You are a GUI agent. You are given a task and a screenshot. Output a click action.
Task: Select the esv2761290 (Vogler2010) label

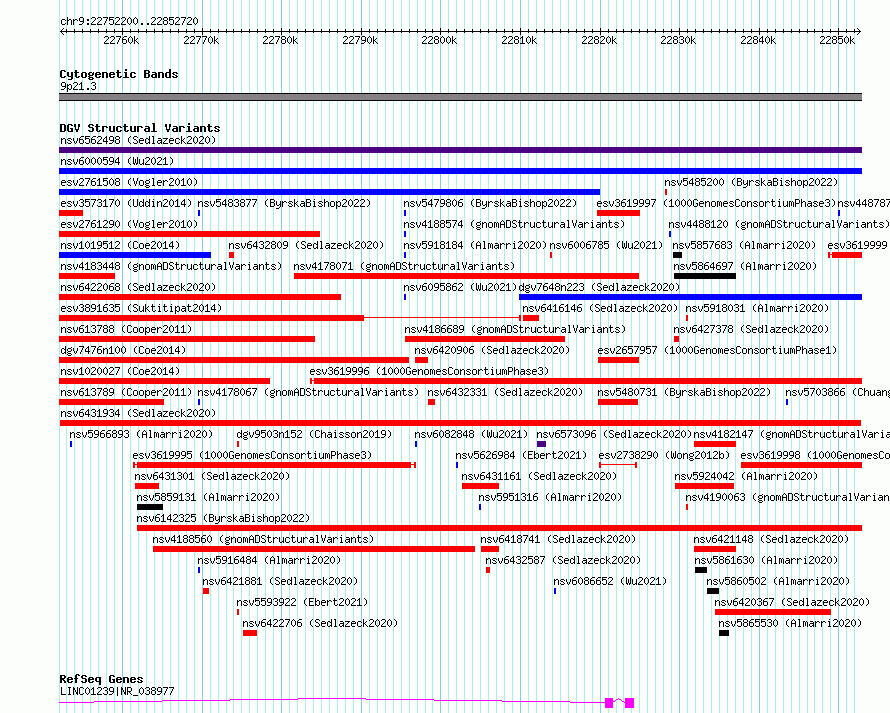129,224
